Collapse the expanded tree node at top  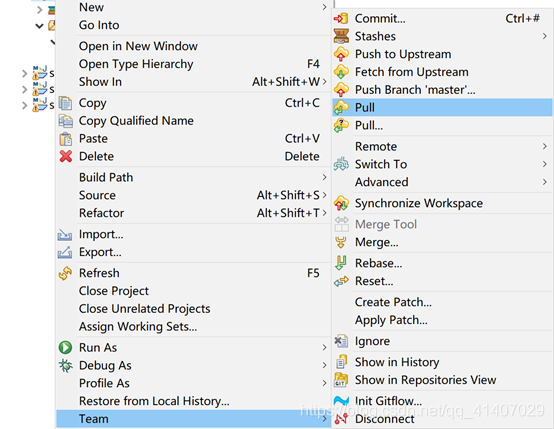tap(39, 26)
